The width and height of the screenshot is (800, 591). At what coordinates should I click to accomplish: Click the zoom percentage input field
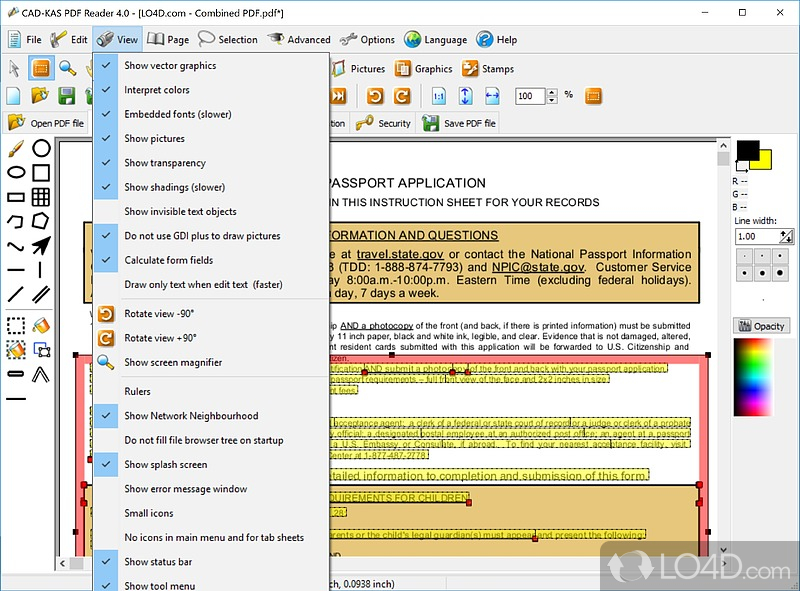pyautogui.click(x=530, y=96)
